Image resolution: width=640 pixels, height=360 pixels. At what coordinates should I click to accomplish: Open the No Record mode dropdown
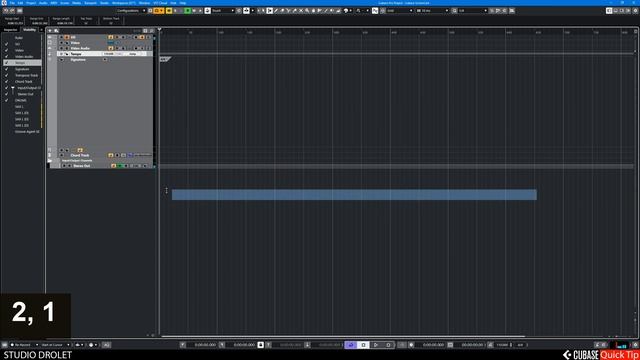point(24,345)
